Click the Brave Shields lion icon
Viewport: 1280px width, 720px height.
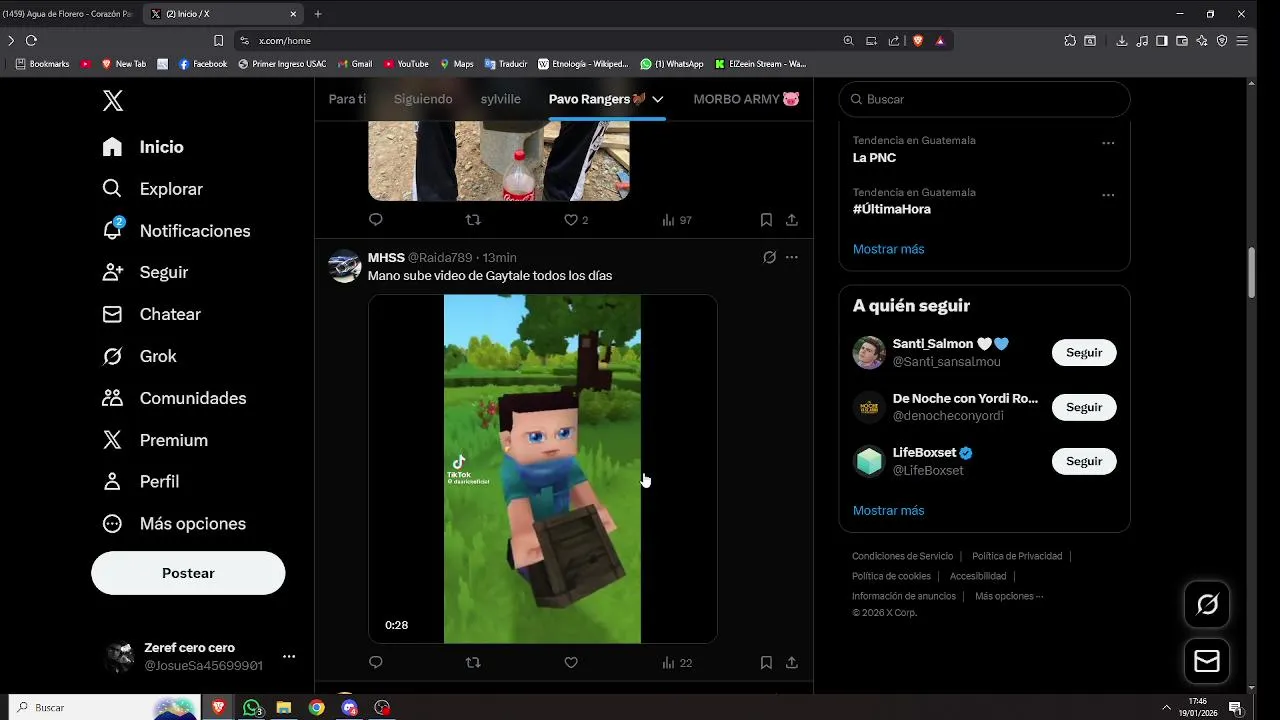(918, 40)
